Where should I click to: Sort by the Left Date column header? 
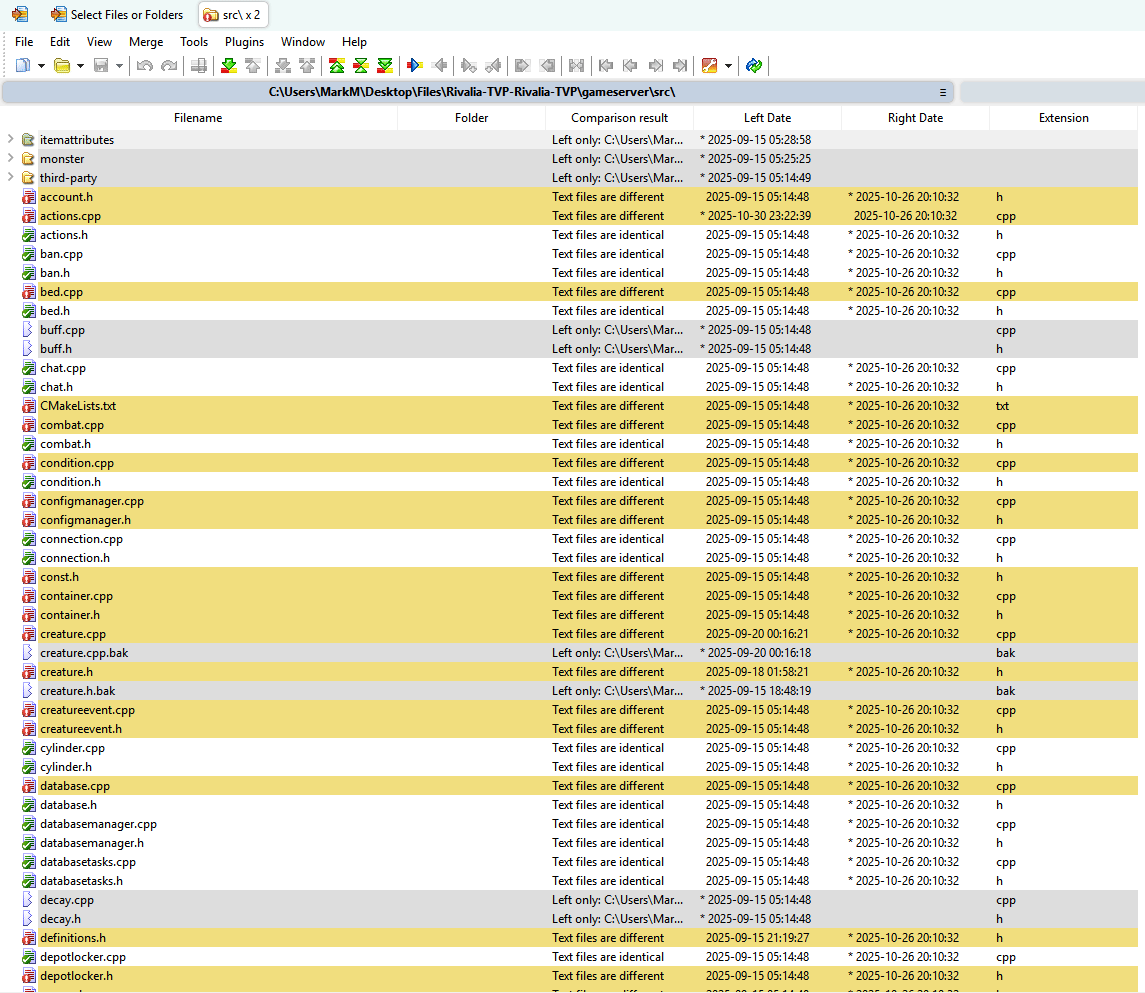pyautogui.click(x=767, y=118)
